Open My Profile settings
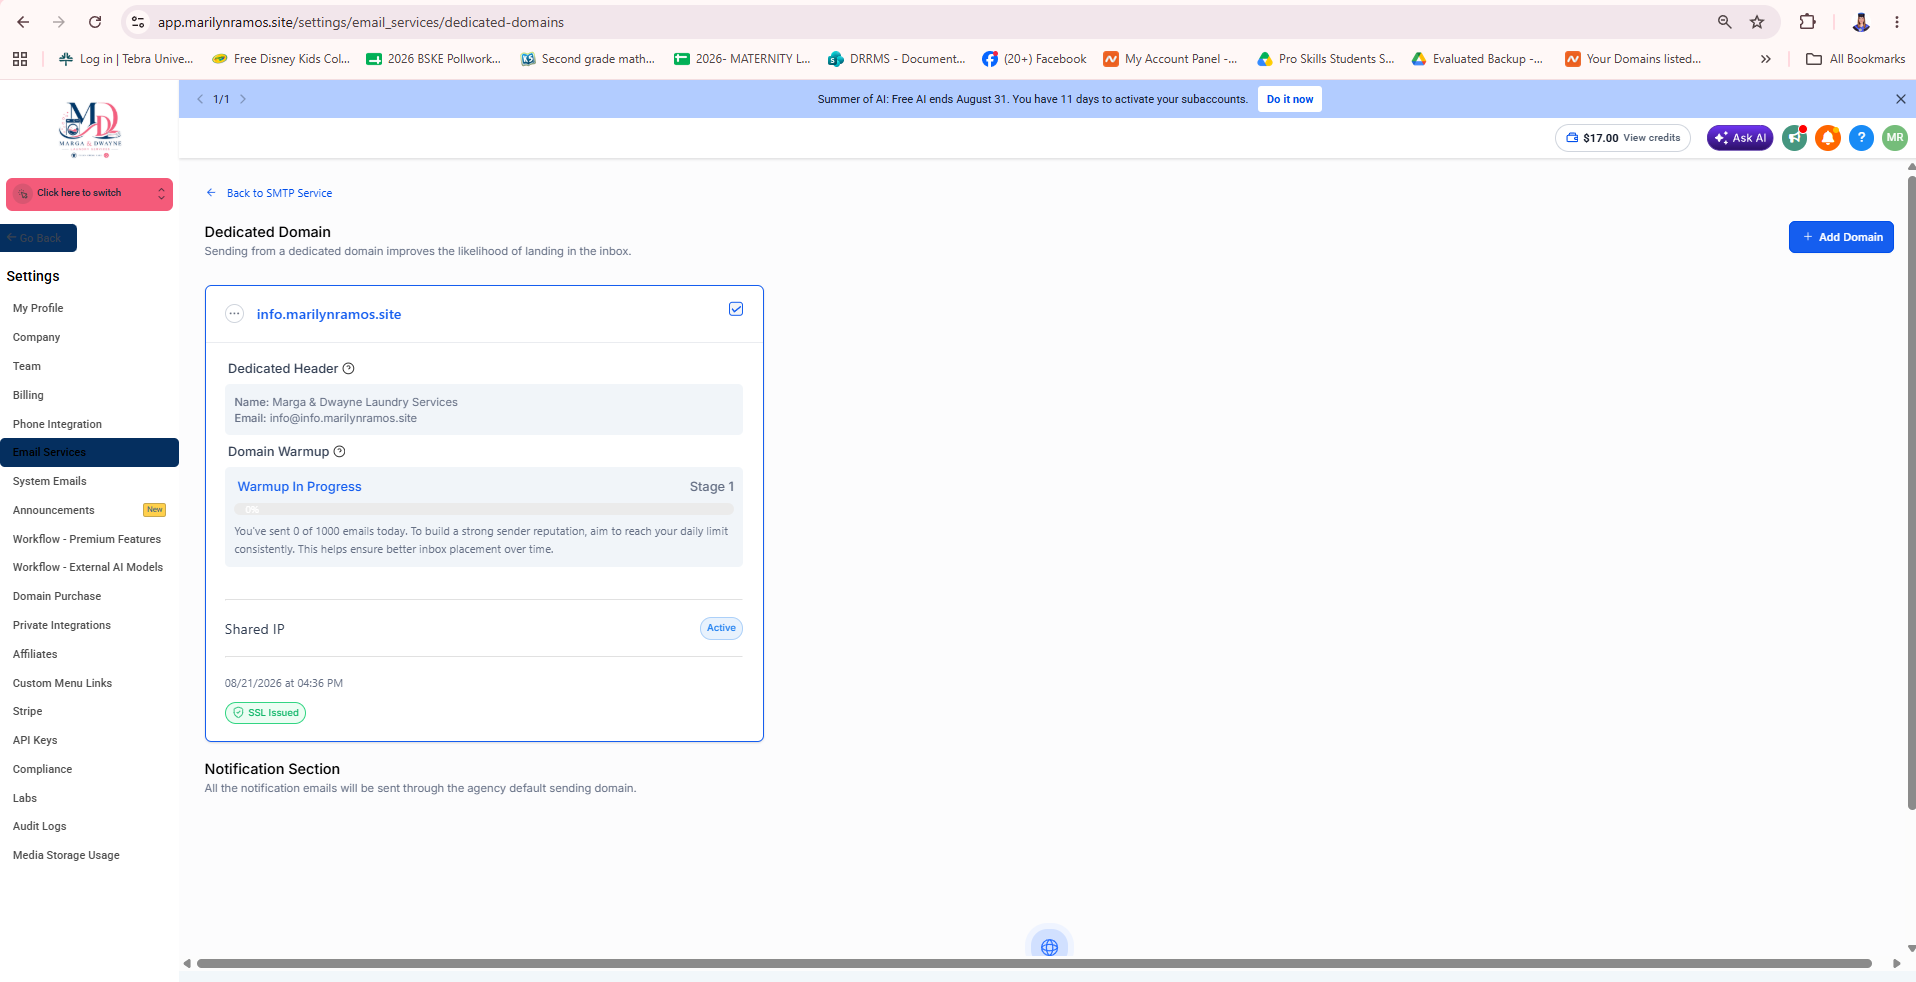 tap(38, 308)
